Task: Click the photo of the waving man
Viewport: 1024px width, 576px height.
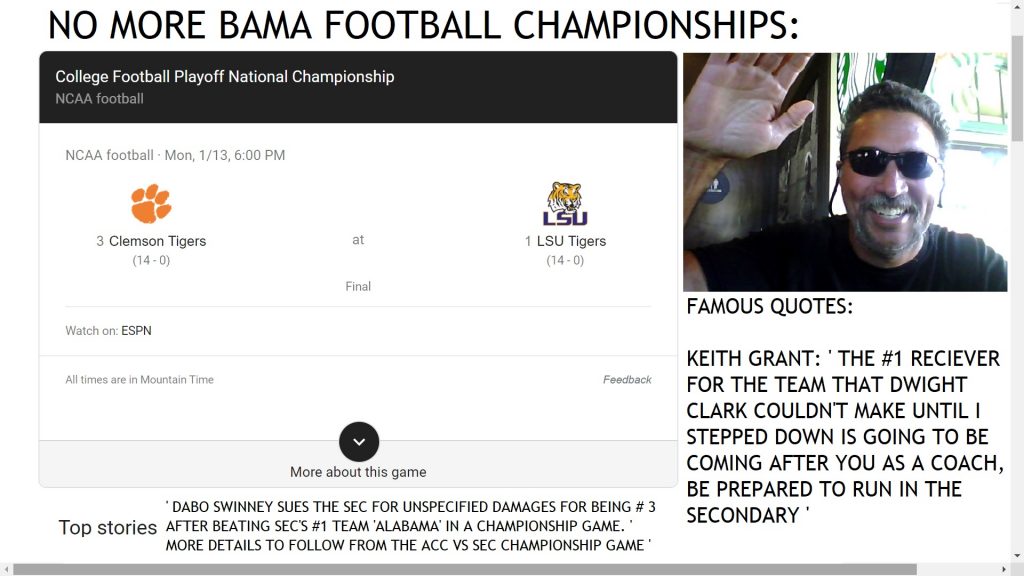Action: click(x=845, y=172)
